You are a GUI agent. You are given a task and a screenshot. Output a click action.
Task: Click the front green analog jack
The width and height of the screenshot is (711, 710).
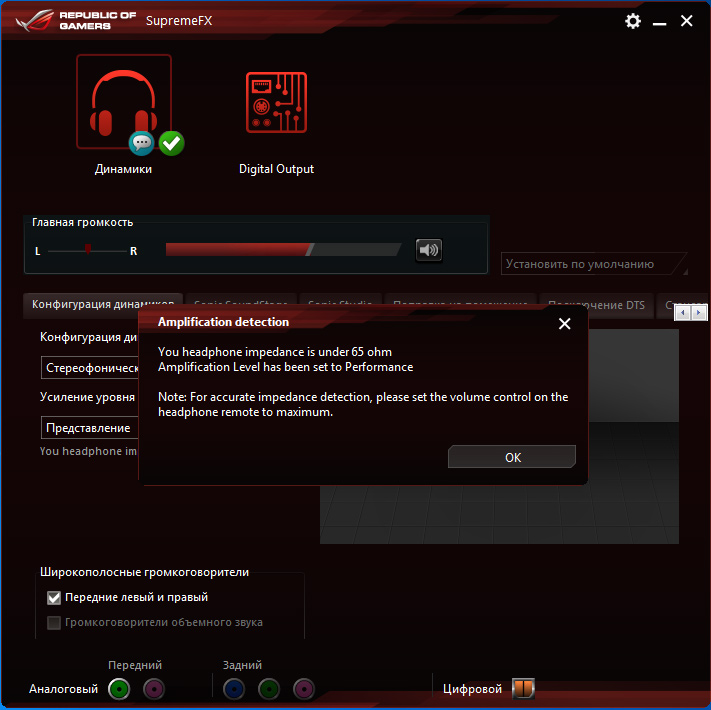click(x=119, y=689)
